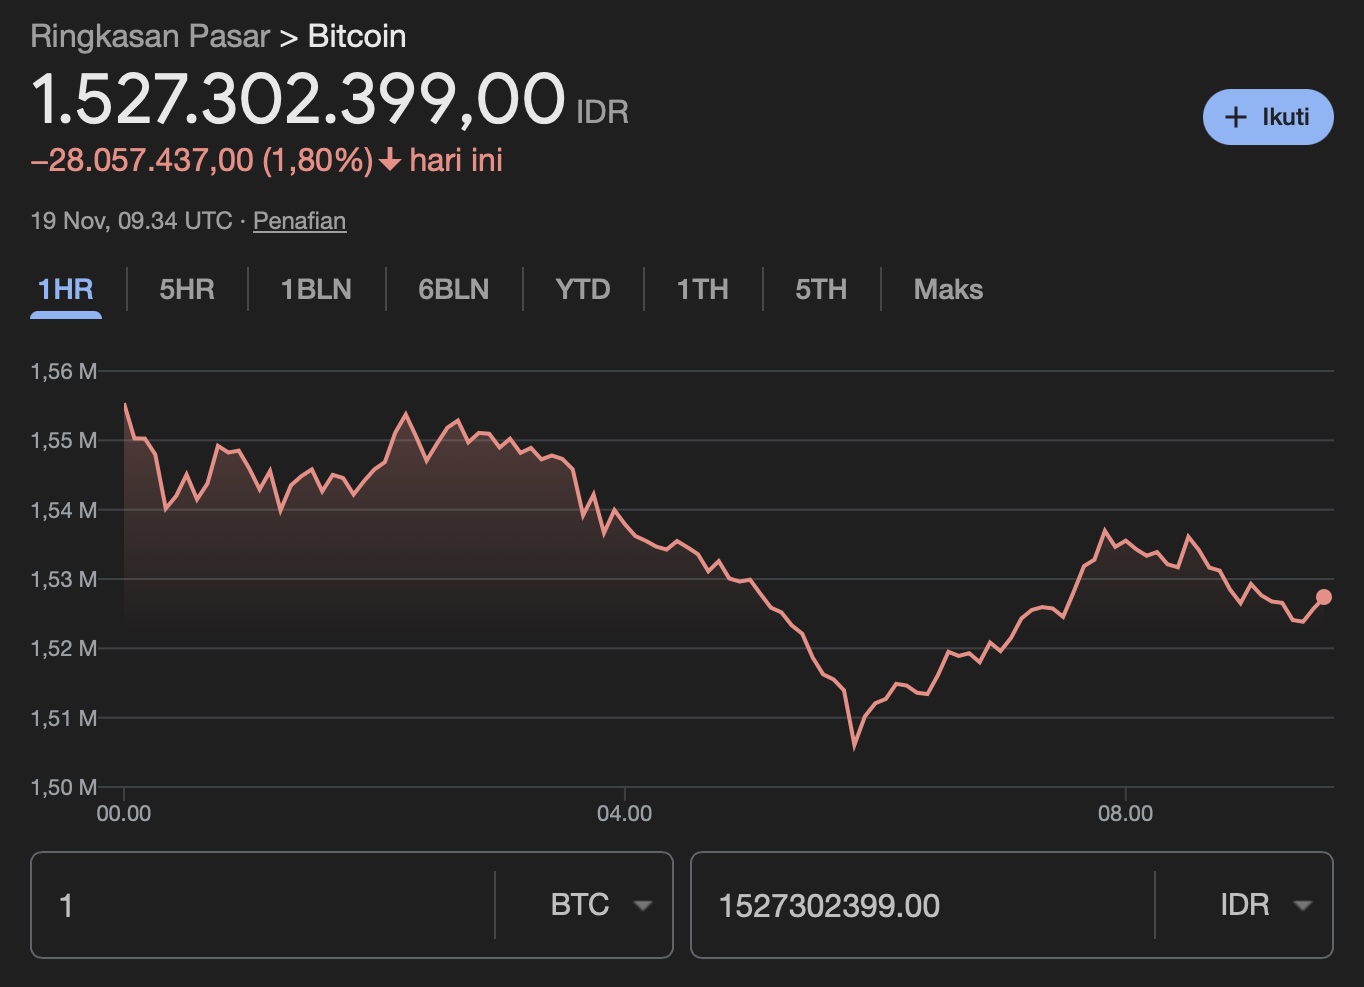Show the 6BLN price history

click(454, 290)
